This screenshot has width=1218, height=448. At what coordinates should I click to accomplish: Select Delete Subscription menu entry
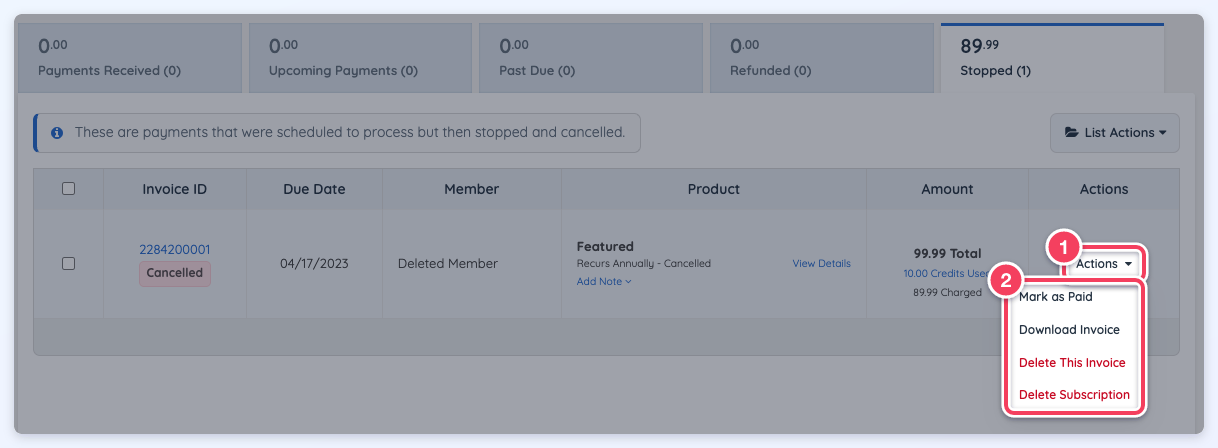1074,395
